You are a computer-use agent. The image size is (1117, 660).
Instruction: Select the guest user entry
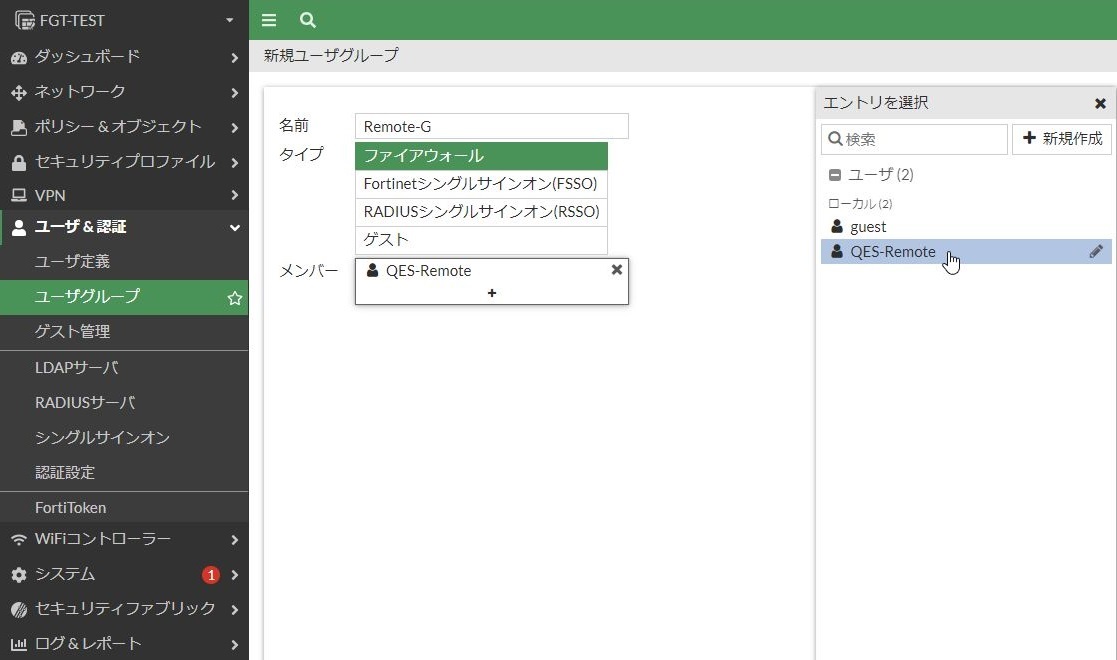click(966, 227)
